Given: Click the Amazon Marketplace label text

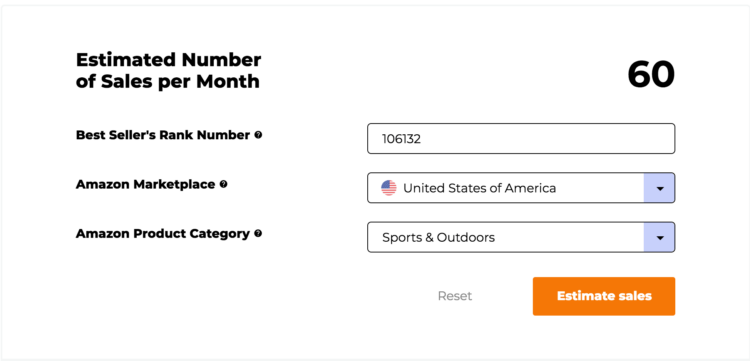Looking at the screenshot, I should pos(145,184).
